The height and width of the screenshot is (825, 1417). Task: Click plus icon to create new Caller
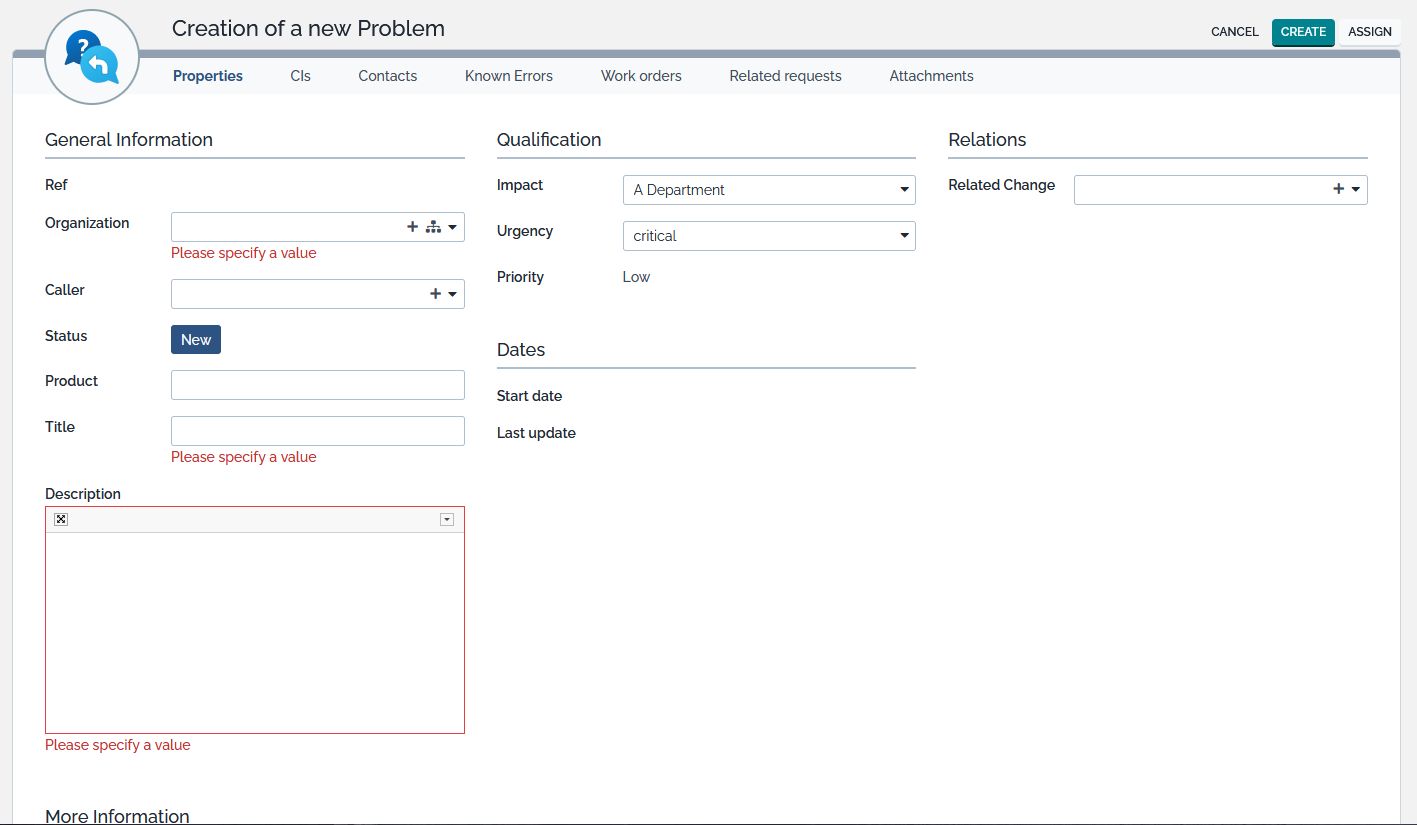point(435,294)
